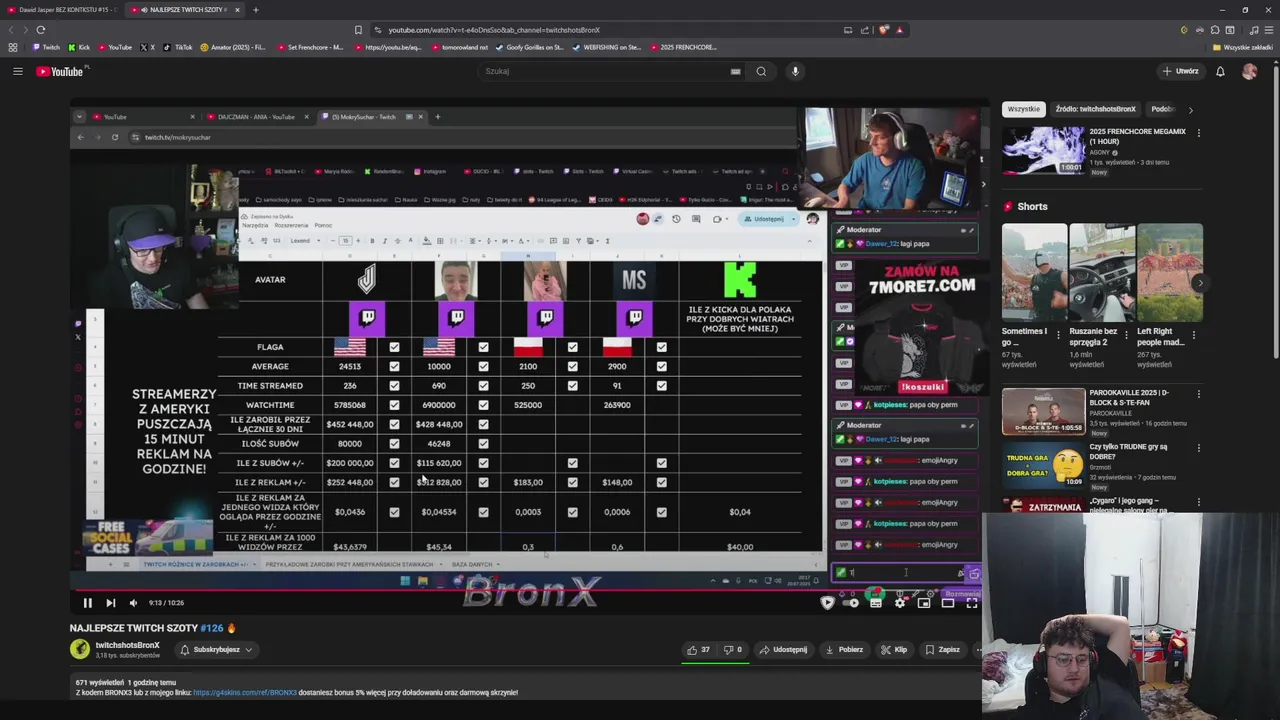Turn on subtitles in the player
The width and height of the screenshot is (1280, 720).
point(876,603)
